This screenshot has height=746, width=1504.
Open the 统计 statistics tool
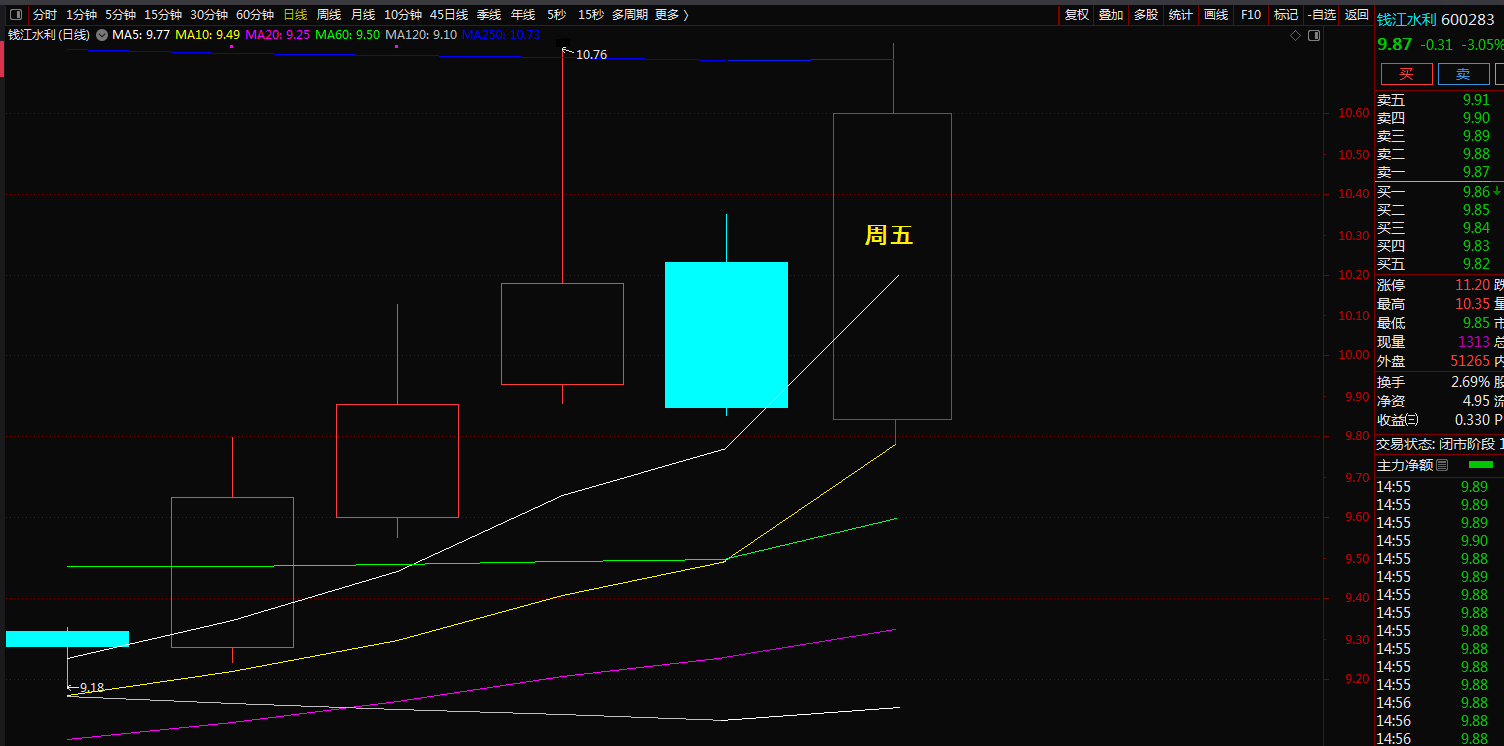(x=1181, y=15)
